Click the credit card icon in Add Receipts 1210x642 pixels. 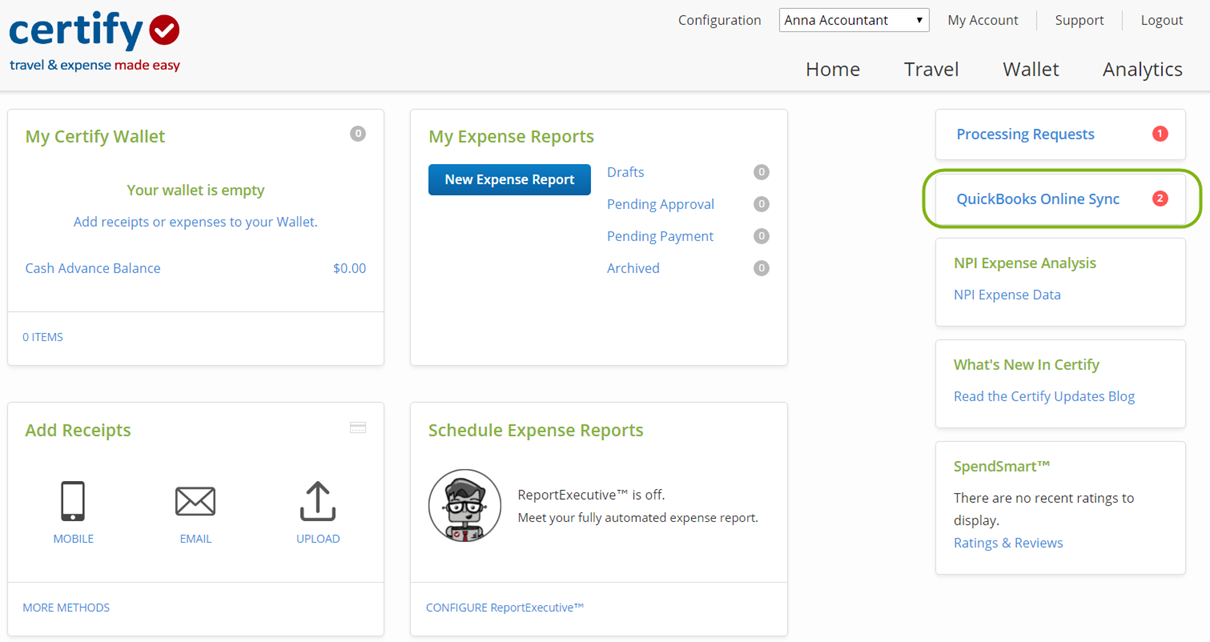coord(357,426)
